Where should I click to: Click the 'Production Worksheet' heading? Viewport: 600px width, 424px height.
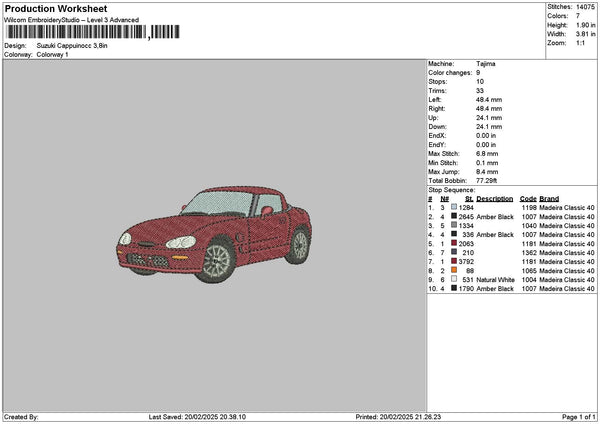(56, 8)
